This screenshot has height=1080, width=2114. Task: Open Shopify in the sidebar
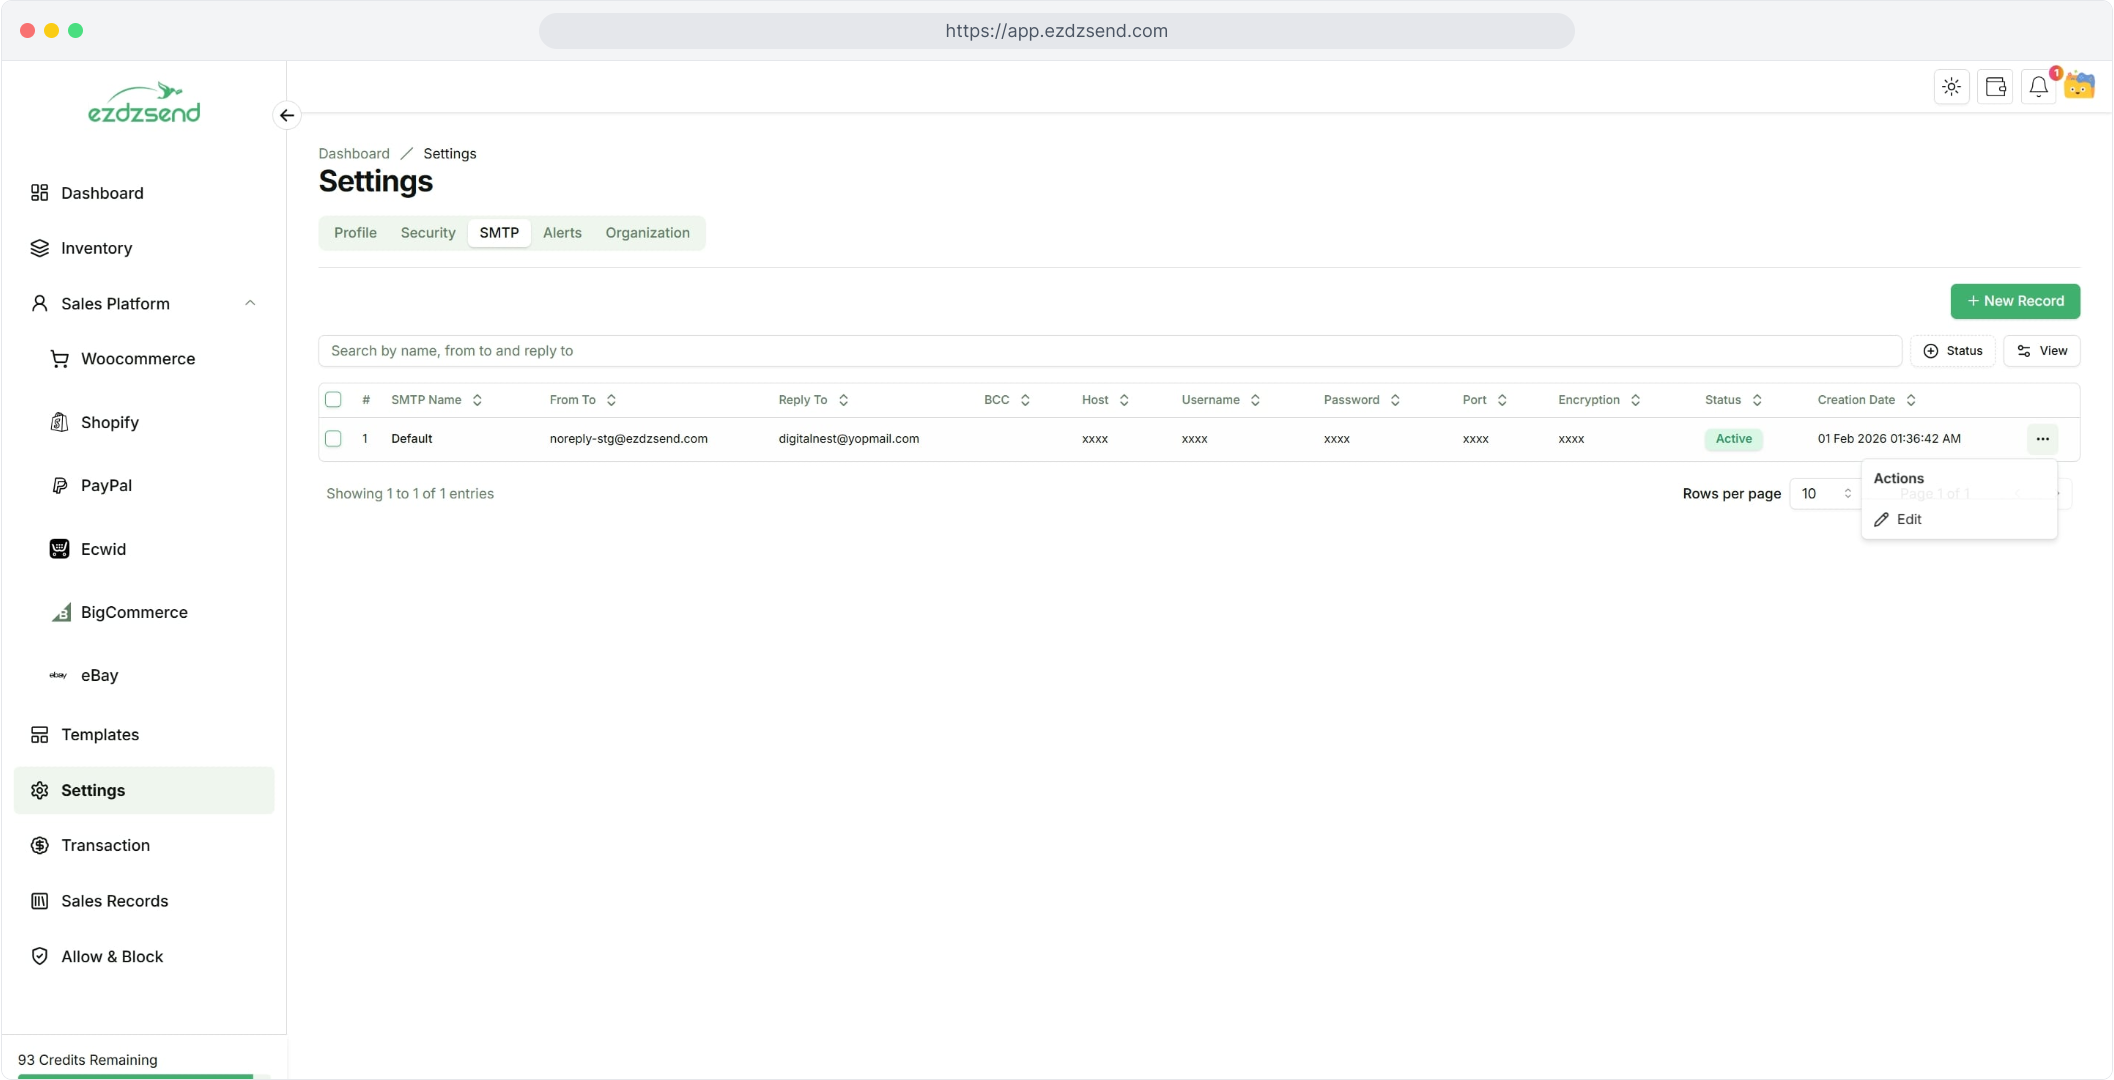109,422
